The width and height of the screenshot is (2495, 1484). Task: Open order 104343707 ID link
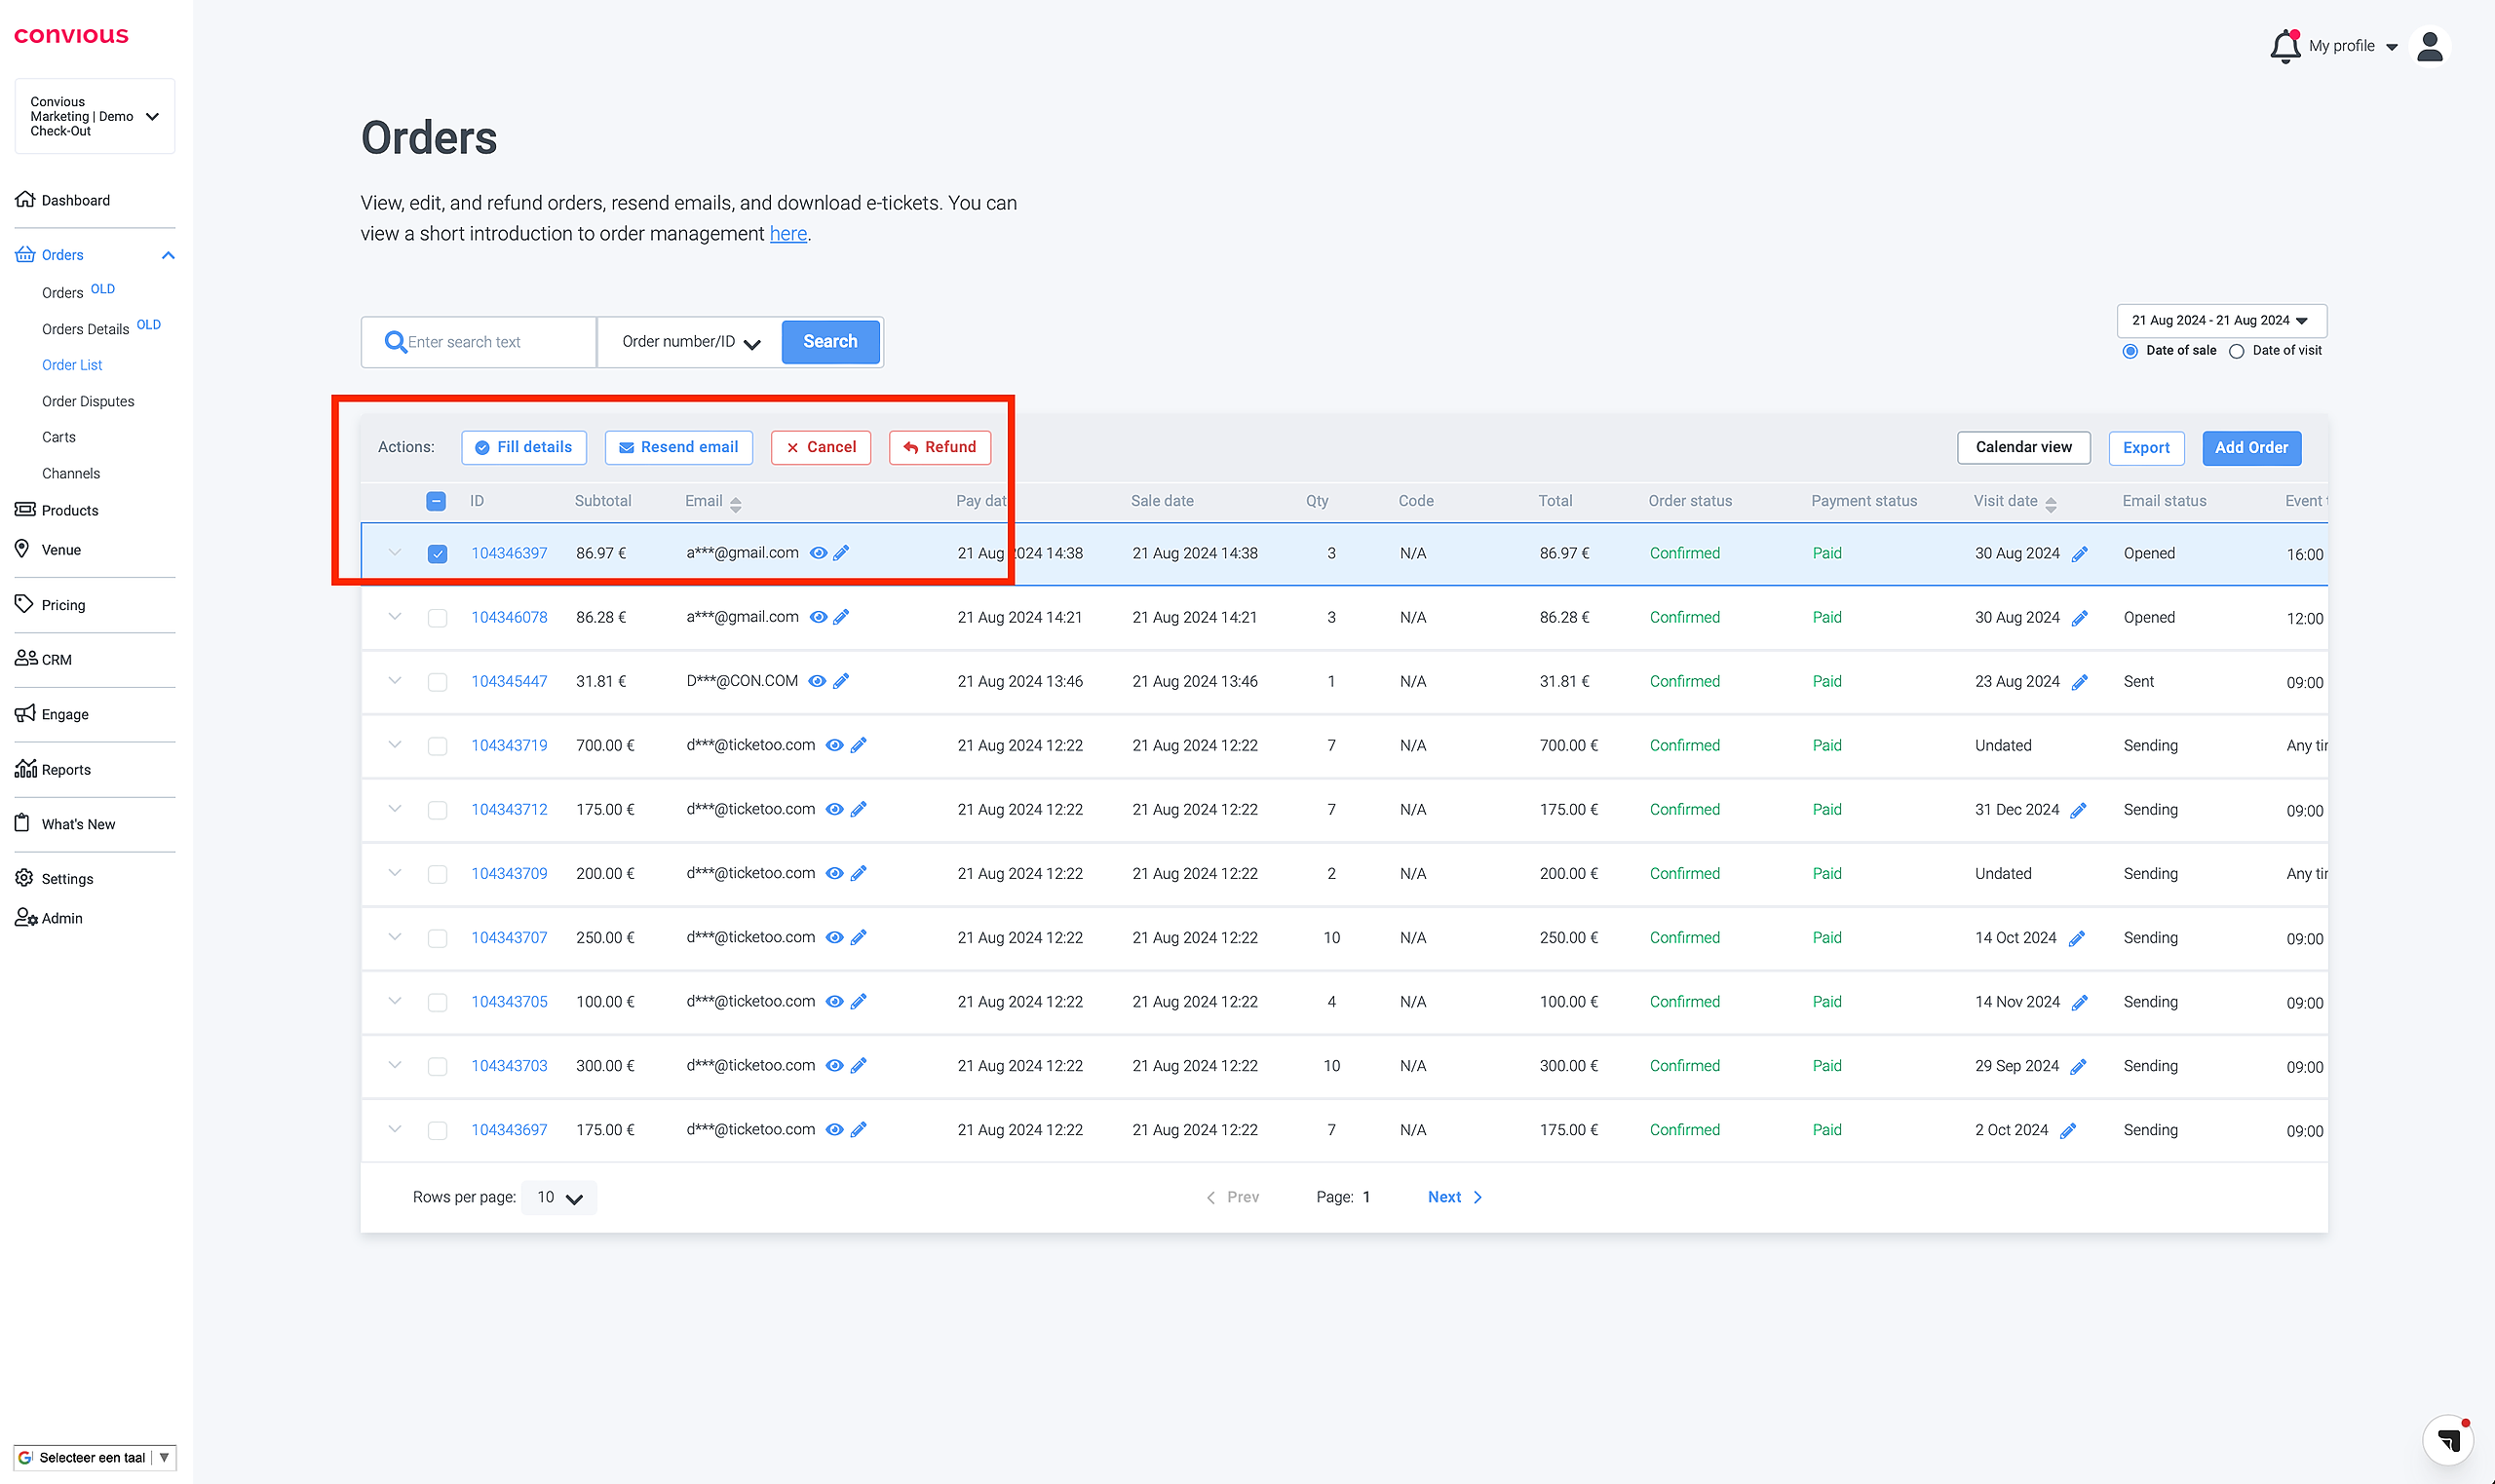[x=509, y=938]
